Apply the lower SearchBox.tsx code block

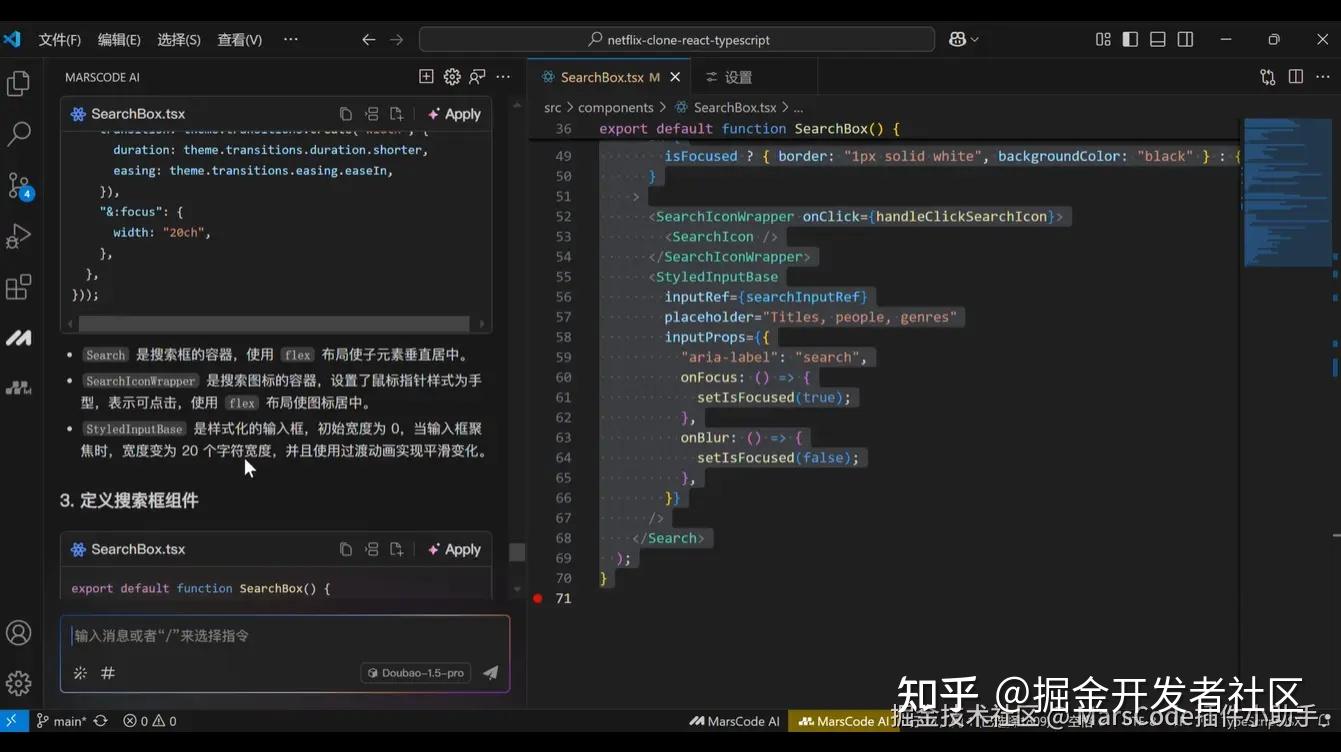[454, 549]
